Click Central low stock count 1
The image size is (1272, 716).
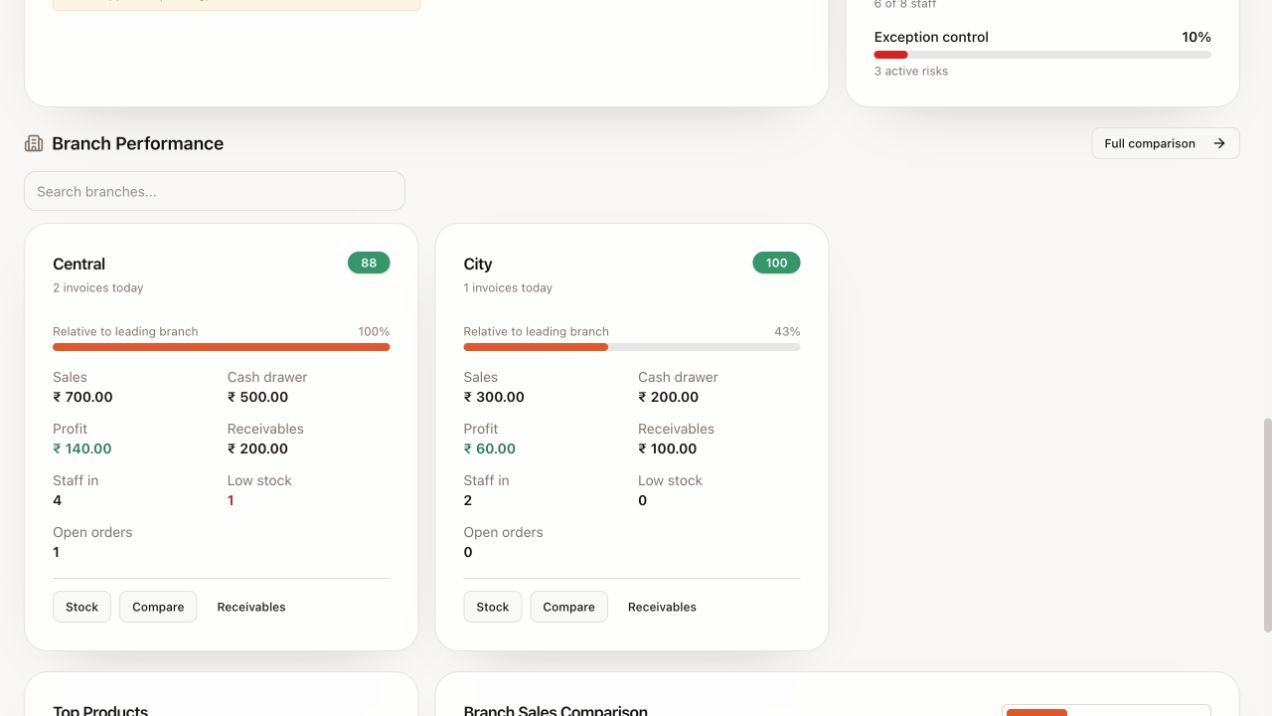click(230, 501)
